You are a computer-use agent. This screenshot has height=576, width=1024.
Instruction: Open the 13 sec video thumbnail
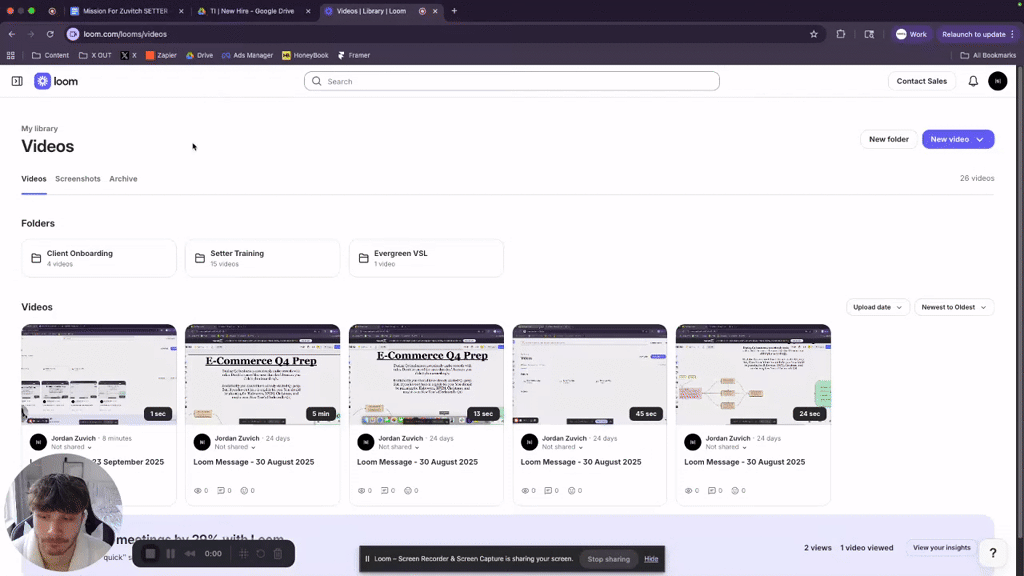[x=426, y=375]
